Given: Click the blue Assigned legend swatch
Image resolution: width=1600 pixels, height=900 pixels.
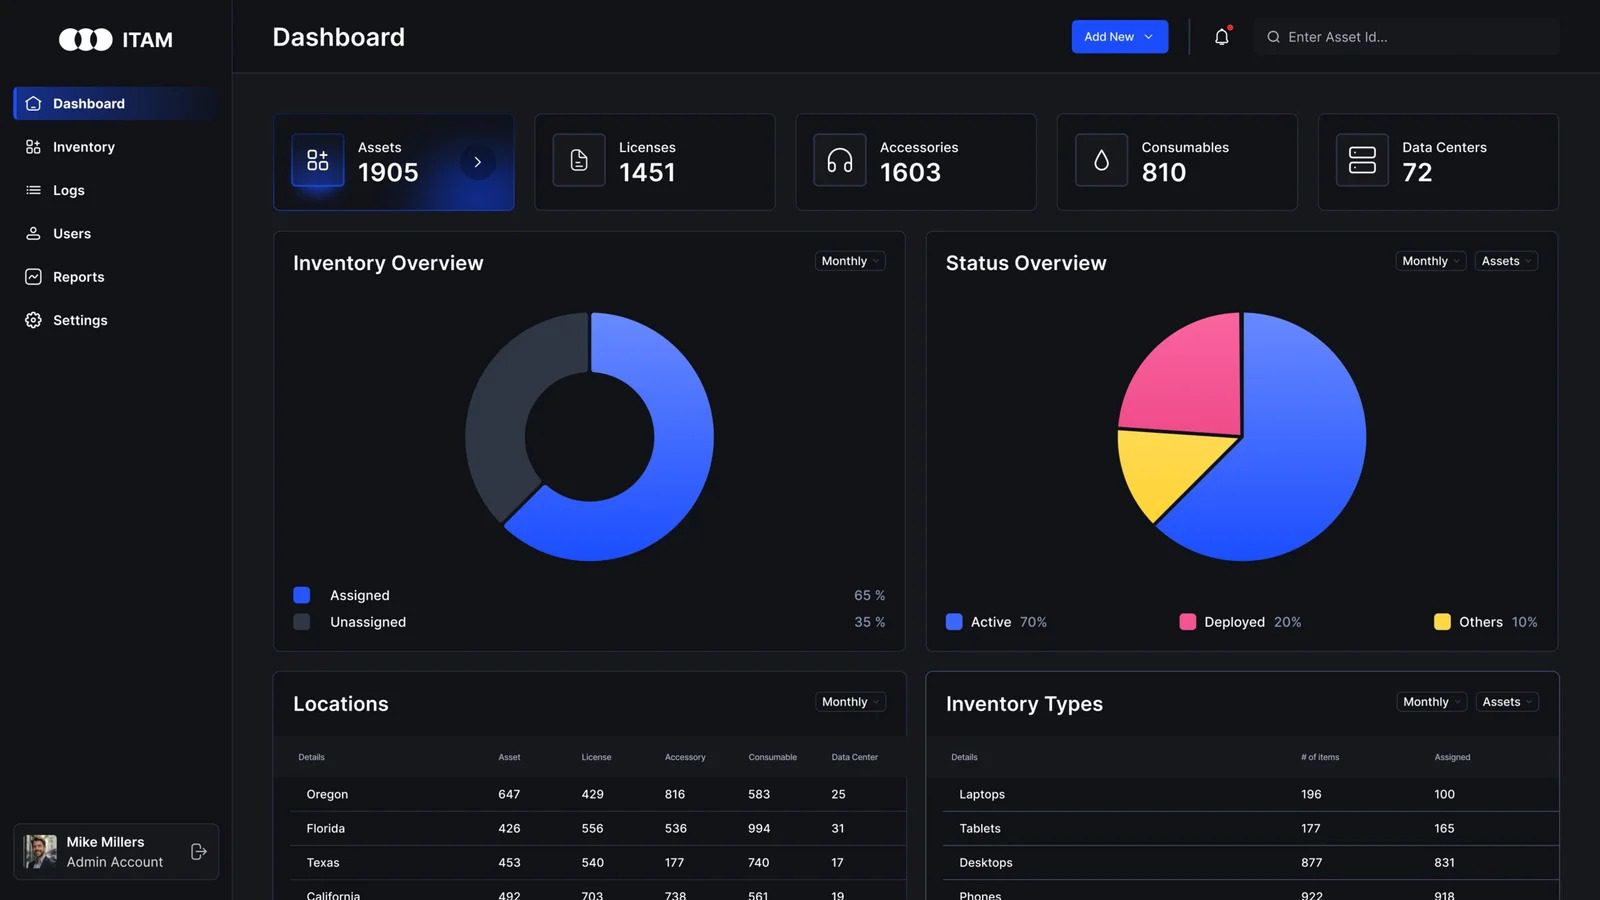Looking at the screenshot, I should tap(302, 595).
